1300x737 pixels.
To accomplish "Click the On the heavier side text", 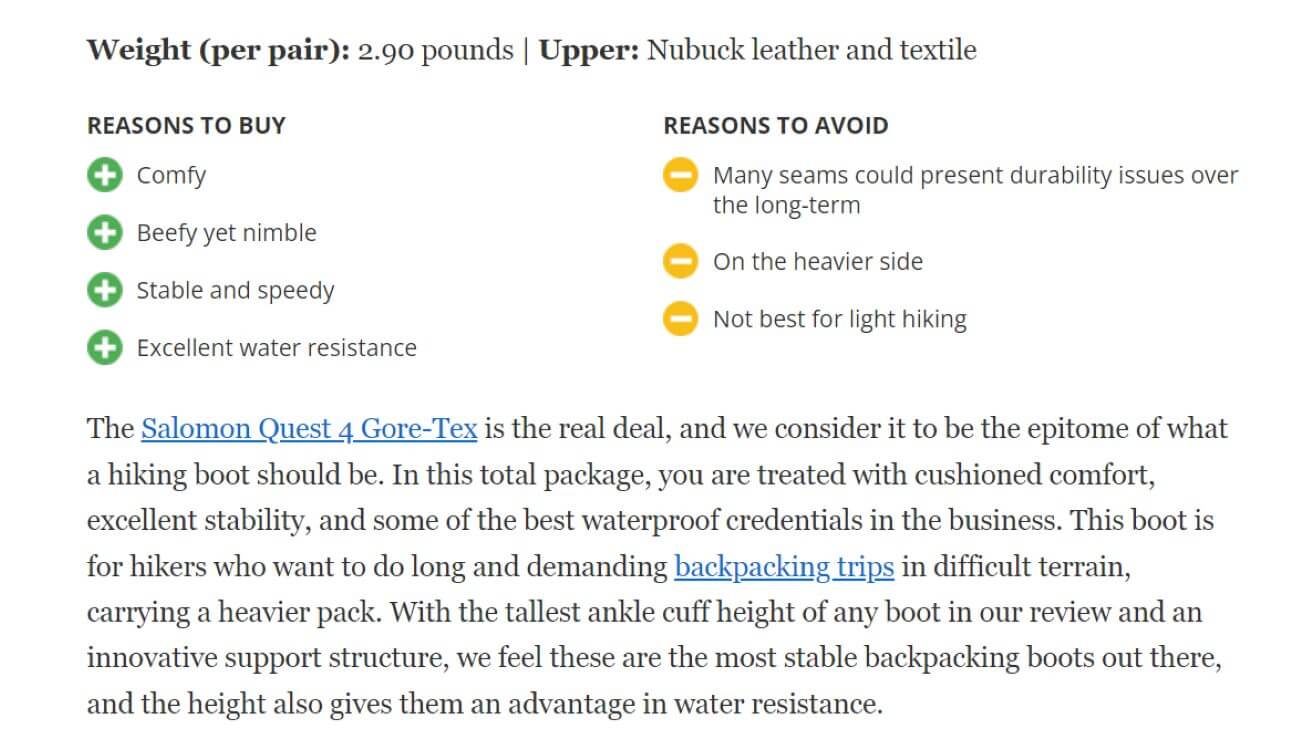I will pyautogui.click(x=818, y=262).
